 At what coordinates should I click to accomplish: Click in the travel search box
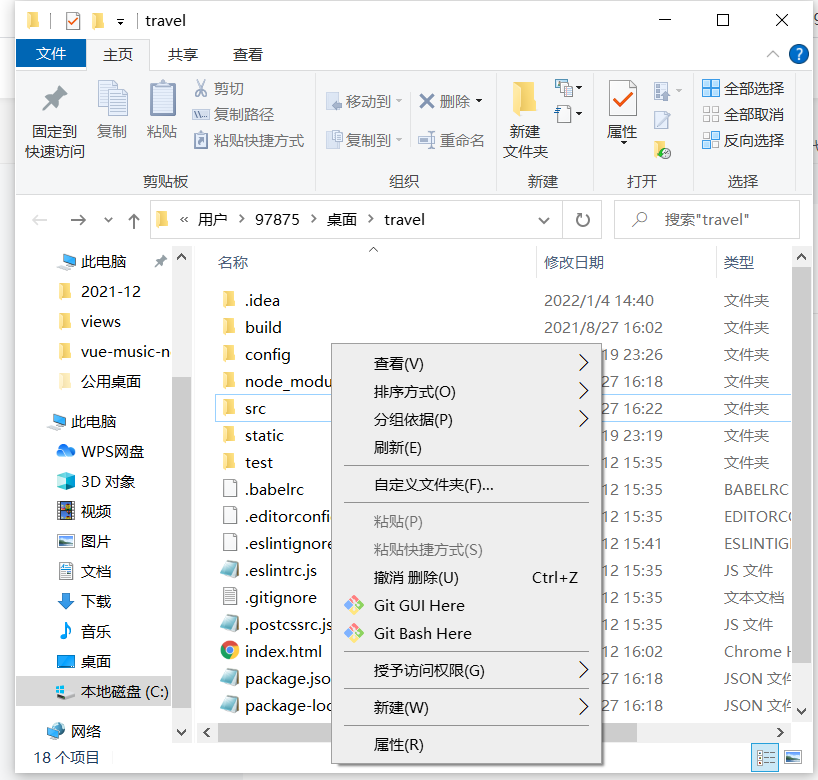(707, 220)
